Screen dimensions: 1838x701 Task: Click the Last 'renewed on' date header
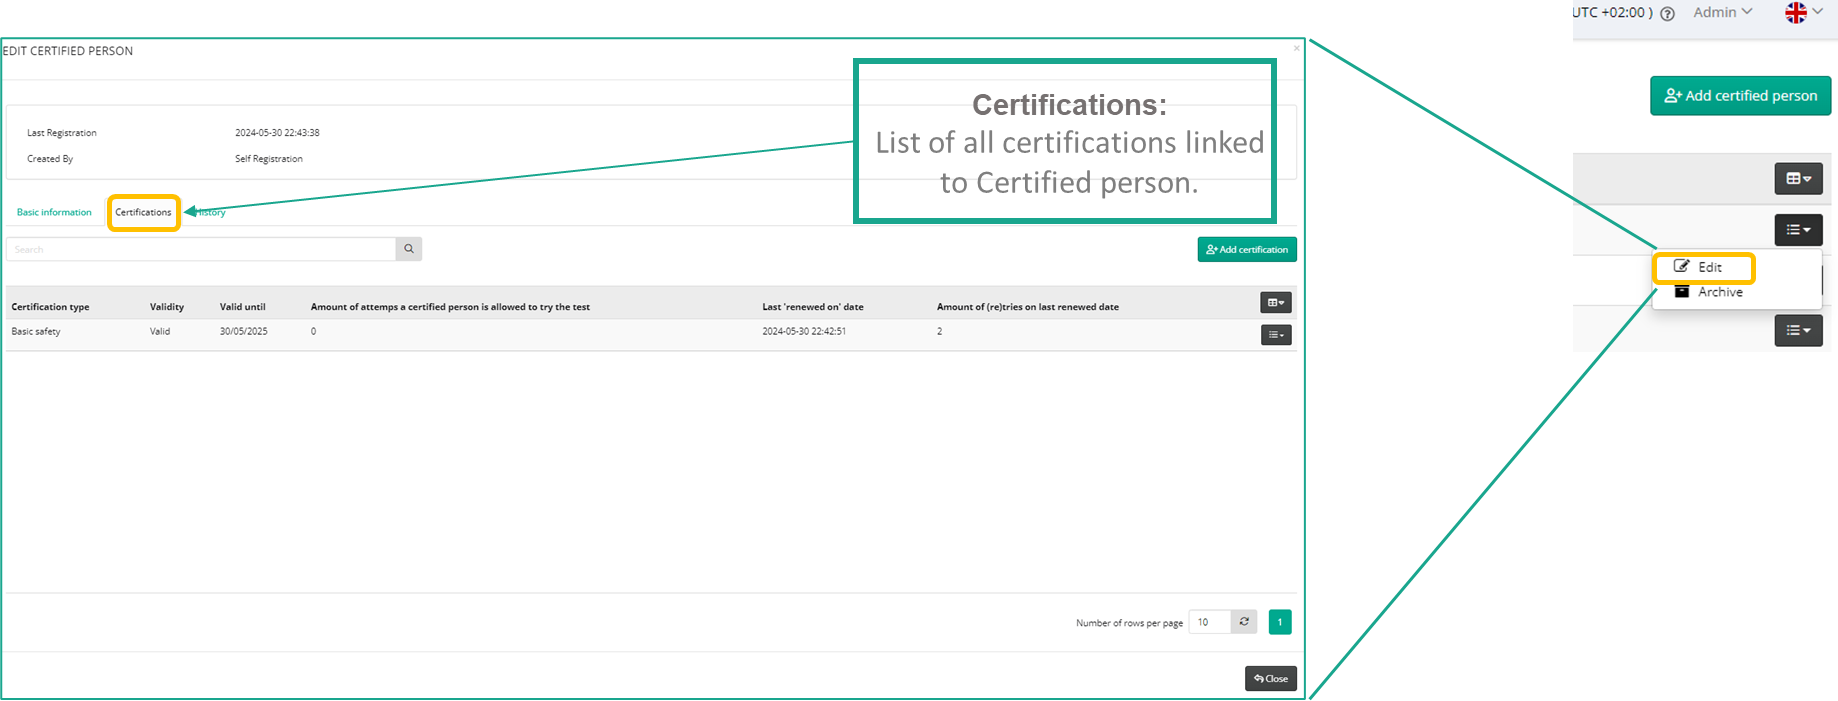(813, 307)
